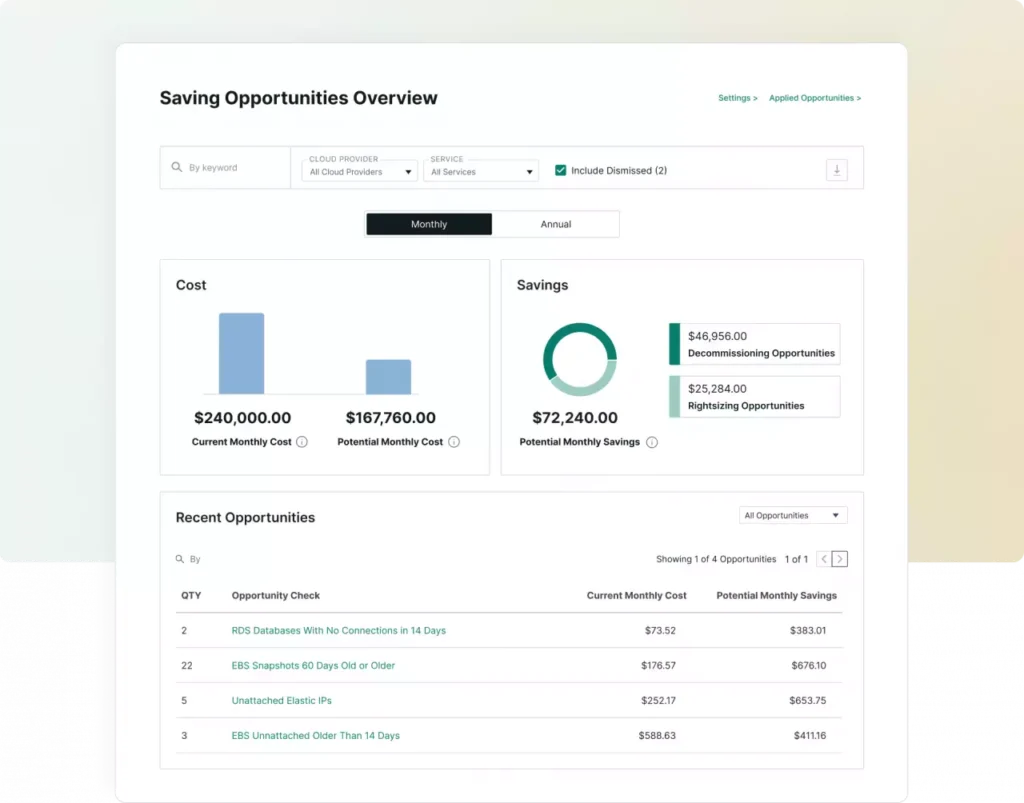Toggle the Monthly view selector

428,223
